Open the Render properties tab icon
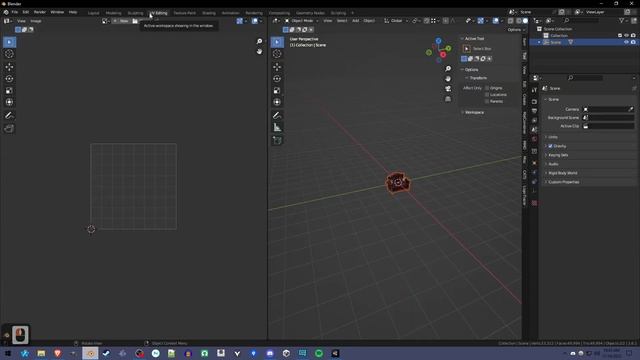Screen dimensions: 640x360 [534, 101]
